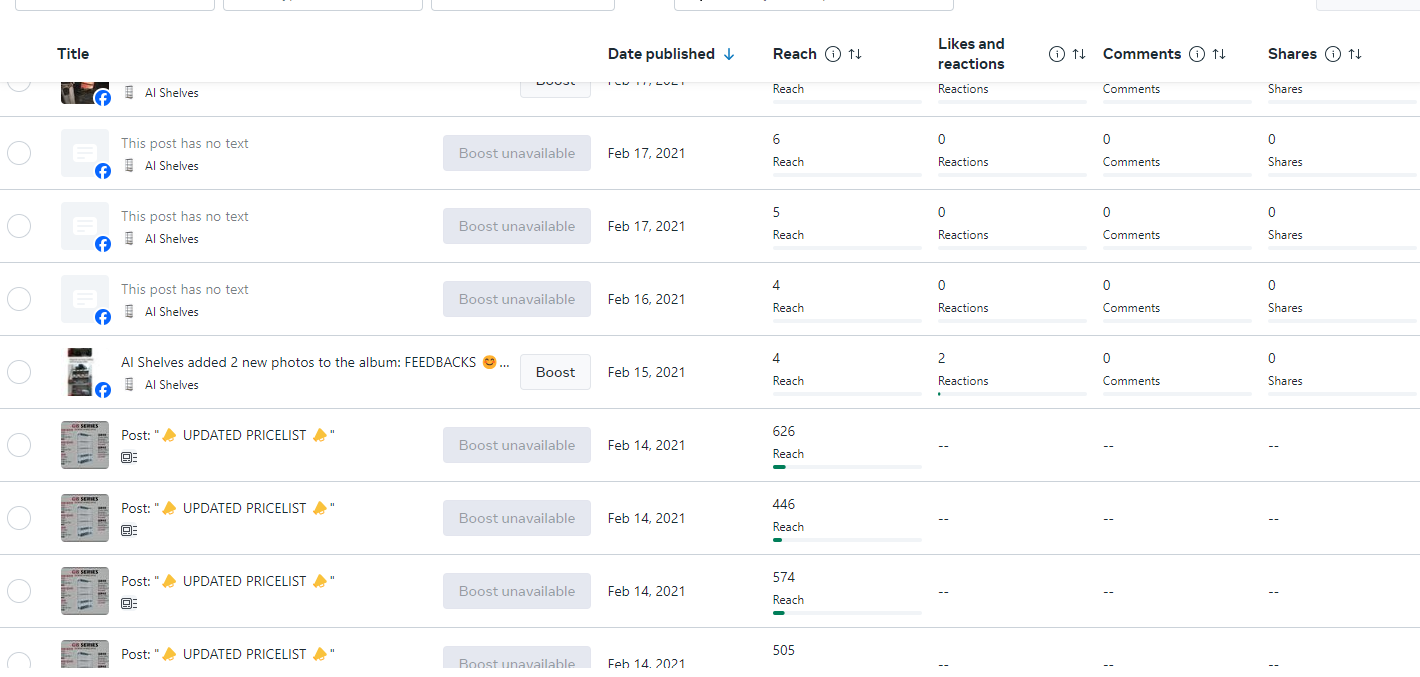Open thumbnail of FEEDBACKS album post
This screenshot has height=677, width=1420.
click(84, 372)
